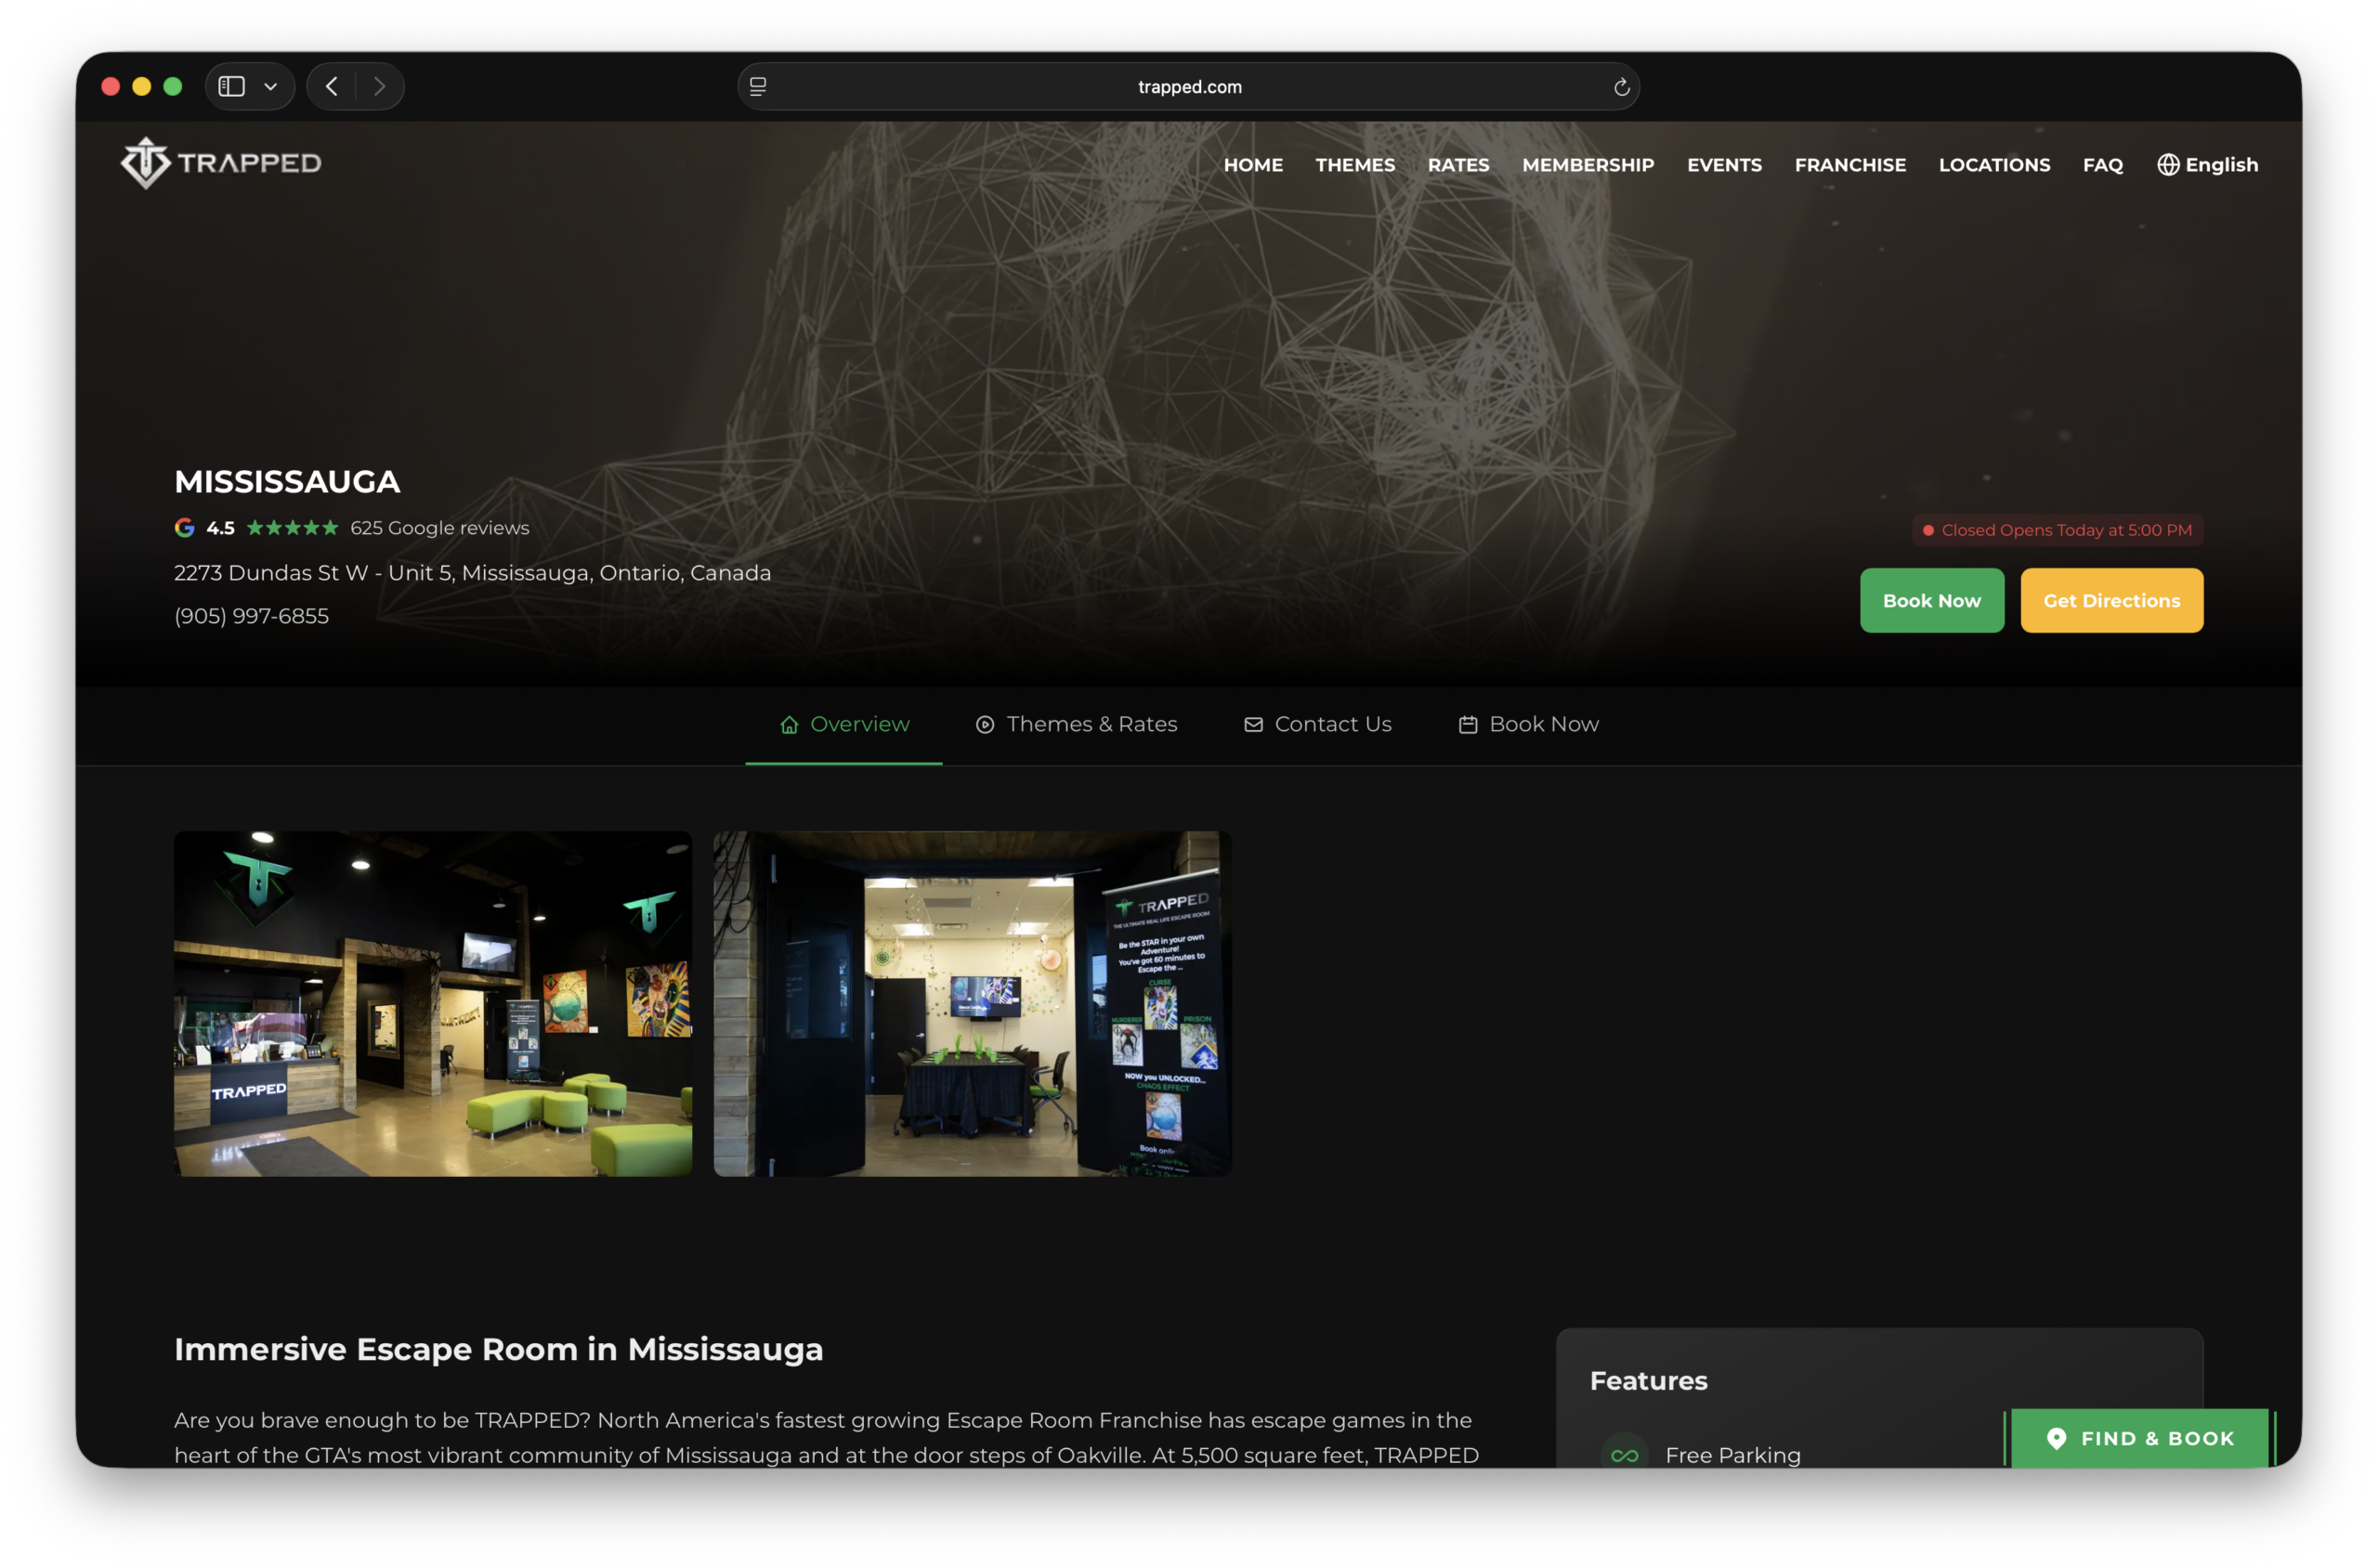Select the Overview tab
Screen dimensions: 2378x1568
[844, 724]
